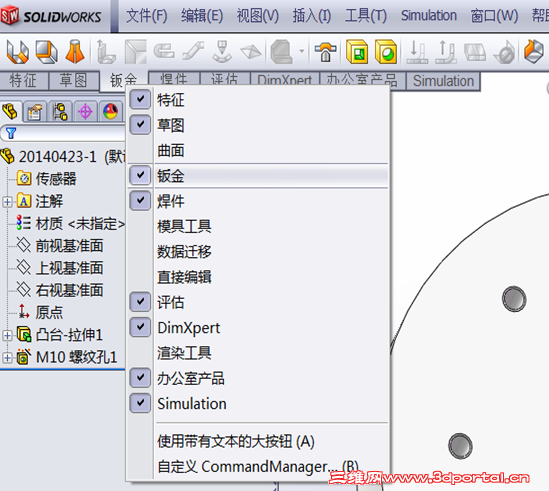
Task: Open the 视图(V) menu
Action: pos(257,16)
